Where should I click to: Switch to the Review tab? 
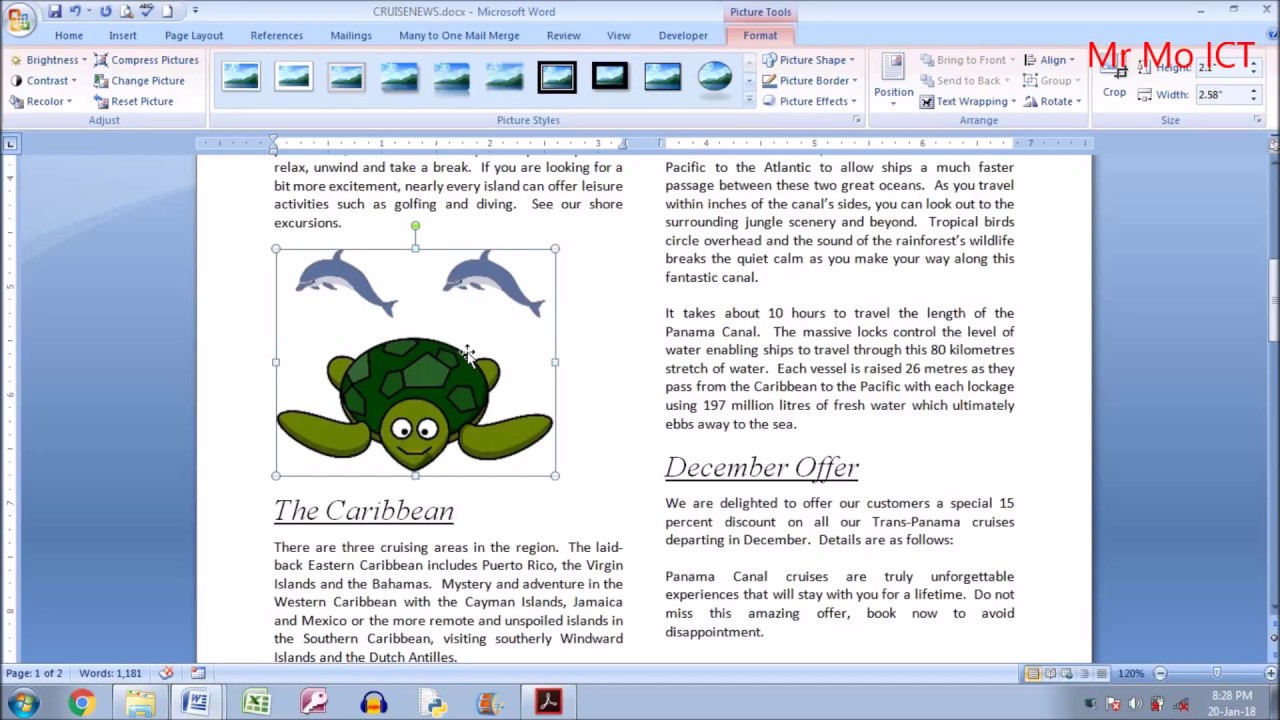[564, 35]
